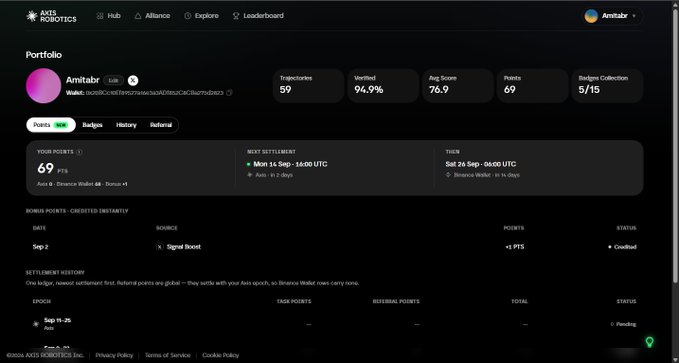The image size is (679, 363).
Task: Click the Sep 2 date cell
Action: tap(40, 247)
